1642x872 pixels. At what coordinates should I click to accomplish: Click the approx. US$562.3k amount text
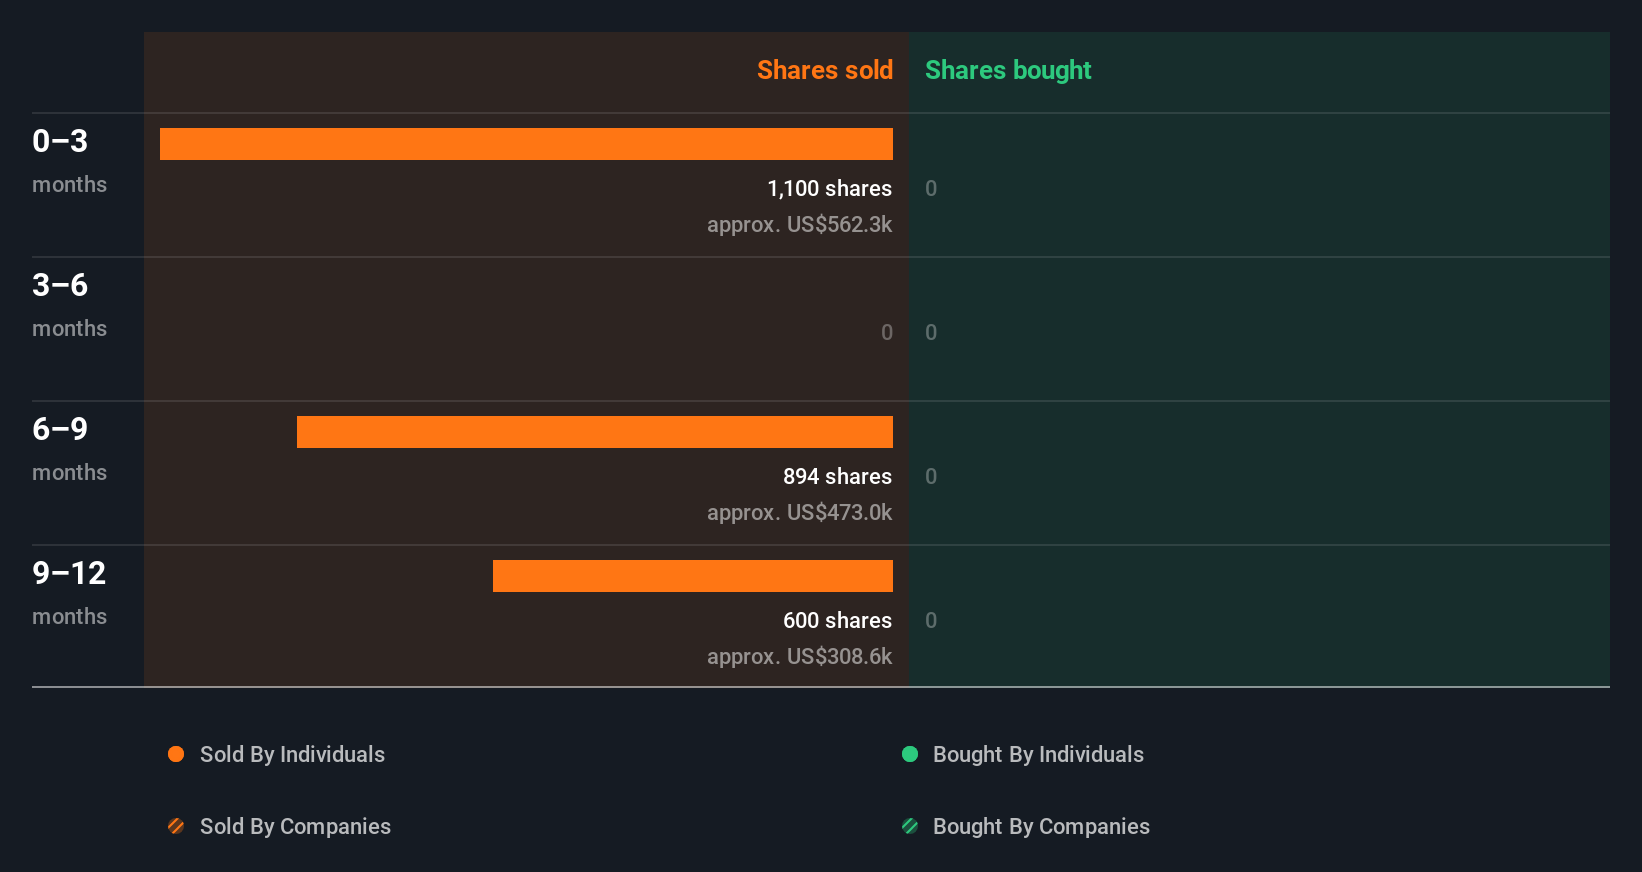point(799,224)
